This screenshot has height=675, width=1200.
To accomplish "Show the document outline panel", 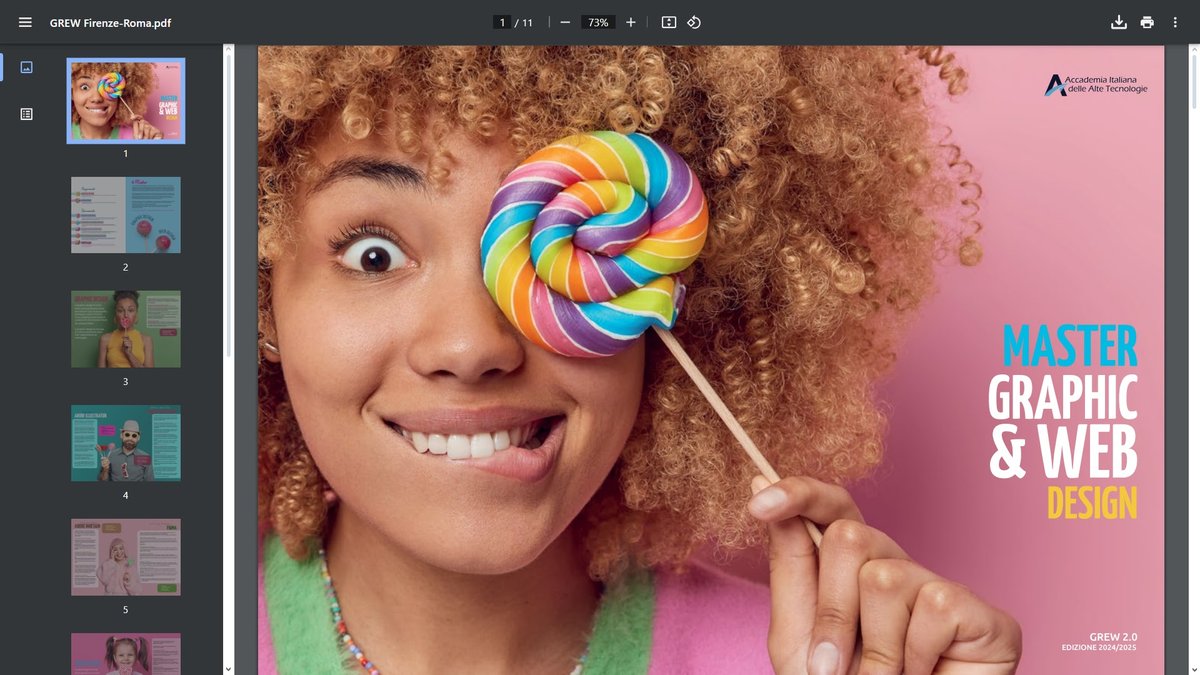I will [x=26, y=114].
